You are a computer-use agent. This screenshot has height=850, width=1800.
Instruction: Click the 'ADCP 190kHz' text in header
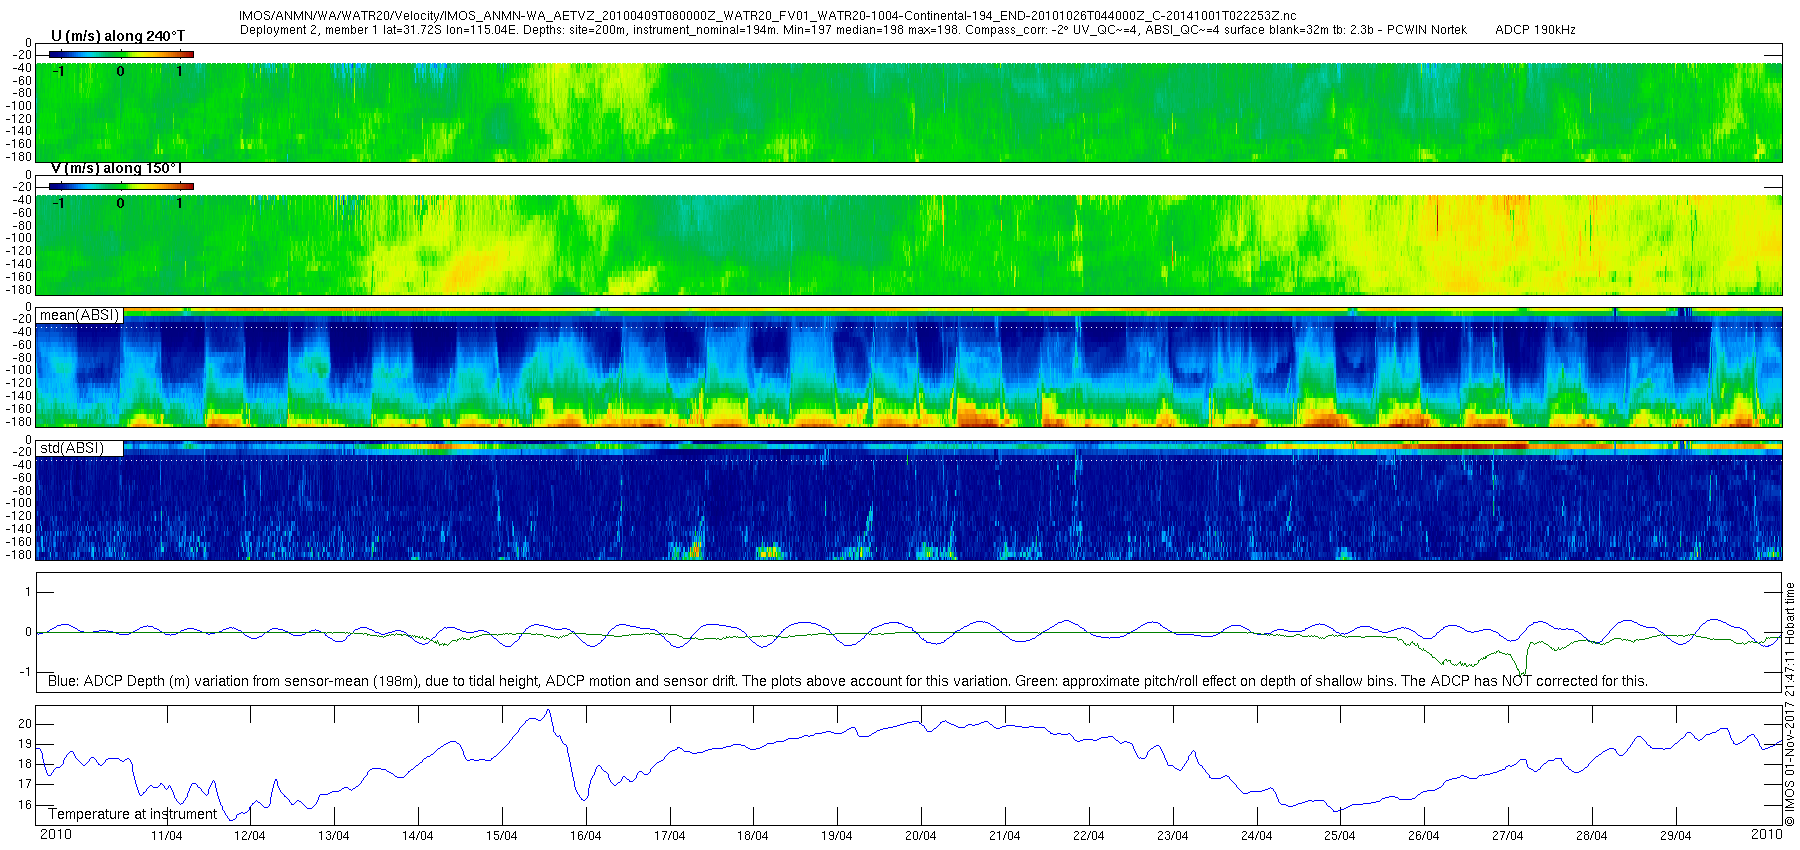(x=1535, y=30)
